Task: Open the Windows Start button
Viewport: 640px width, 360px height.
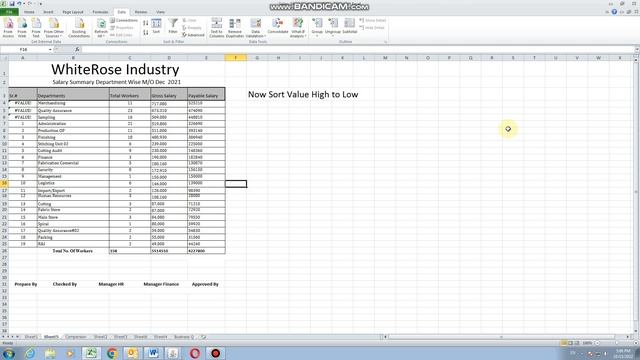Action: (x=9, y=353)
